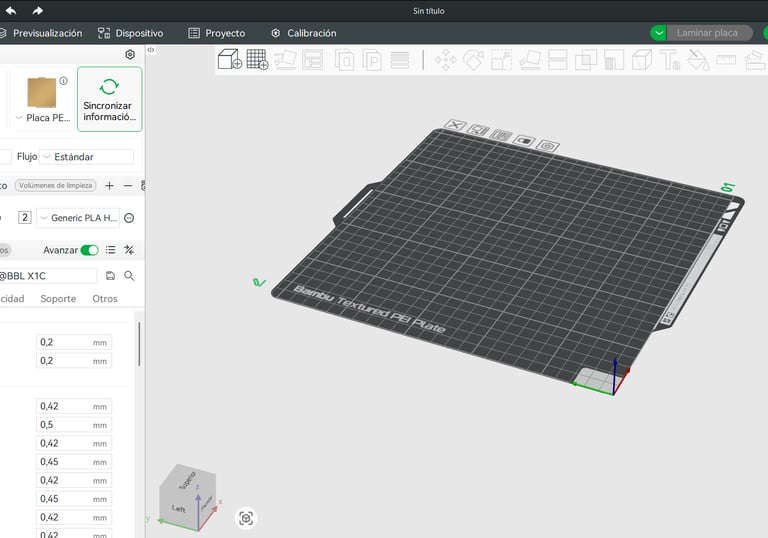The height and width of the screenshot is (538, 768).
Task: Open the Flujo Estándar dropdown
Action: (x=86, y=157)
